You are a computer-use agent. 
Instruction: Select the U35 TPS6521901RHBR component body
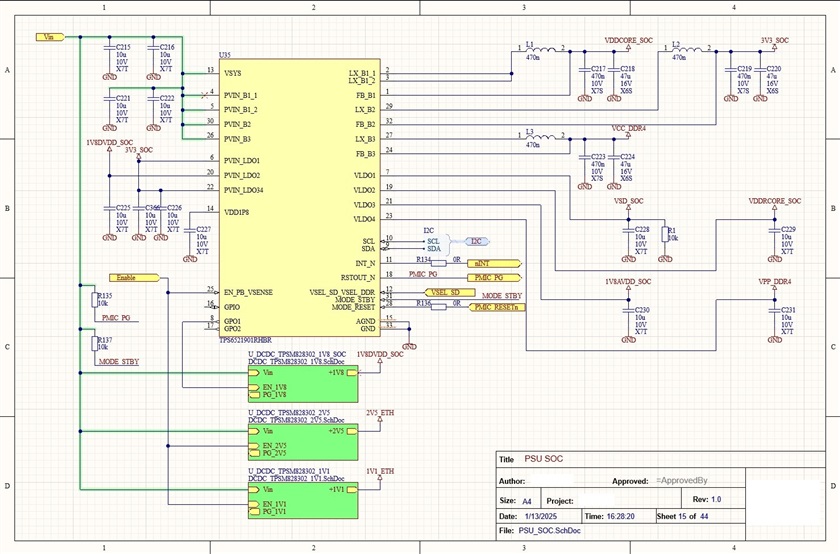tap(300, 198)
